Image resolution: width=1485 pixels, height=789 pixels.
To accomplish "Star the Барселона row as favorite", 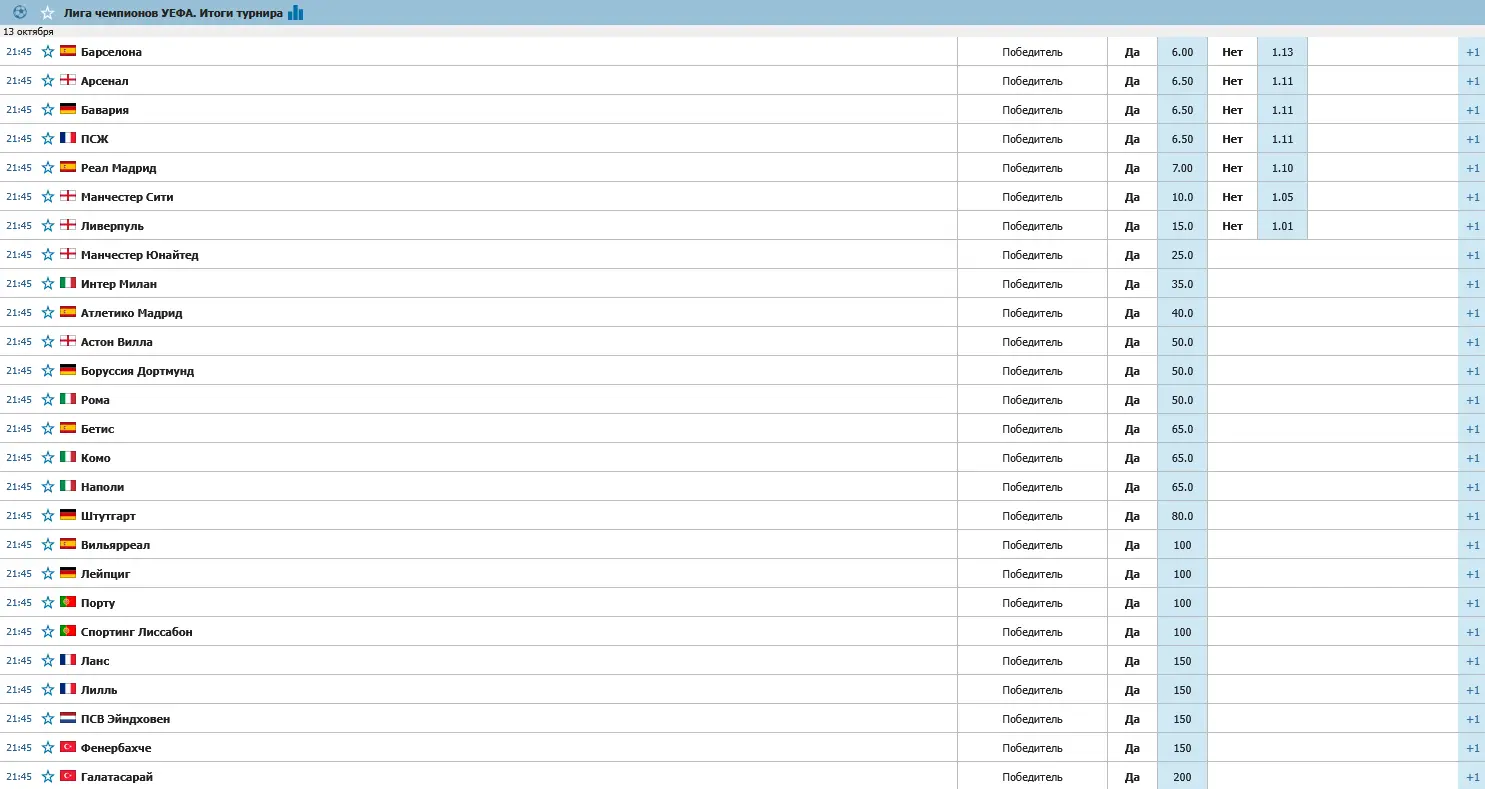I will [x=47, y=51].
